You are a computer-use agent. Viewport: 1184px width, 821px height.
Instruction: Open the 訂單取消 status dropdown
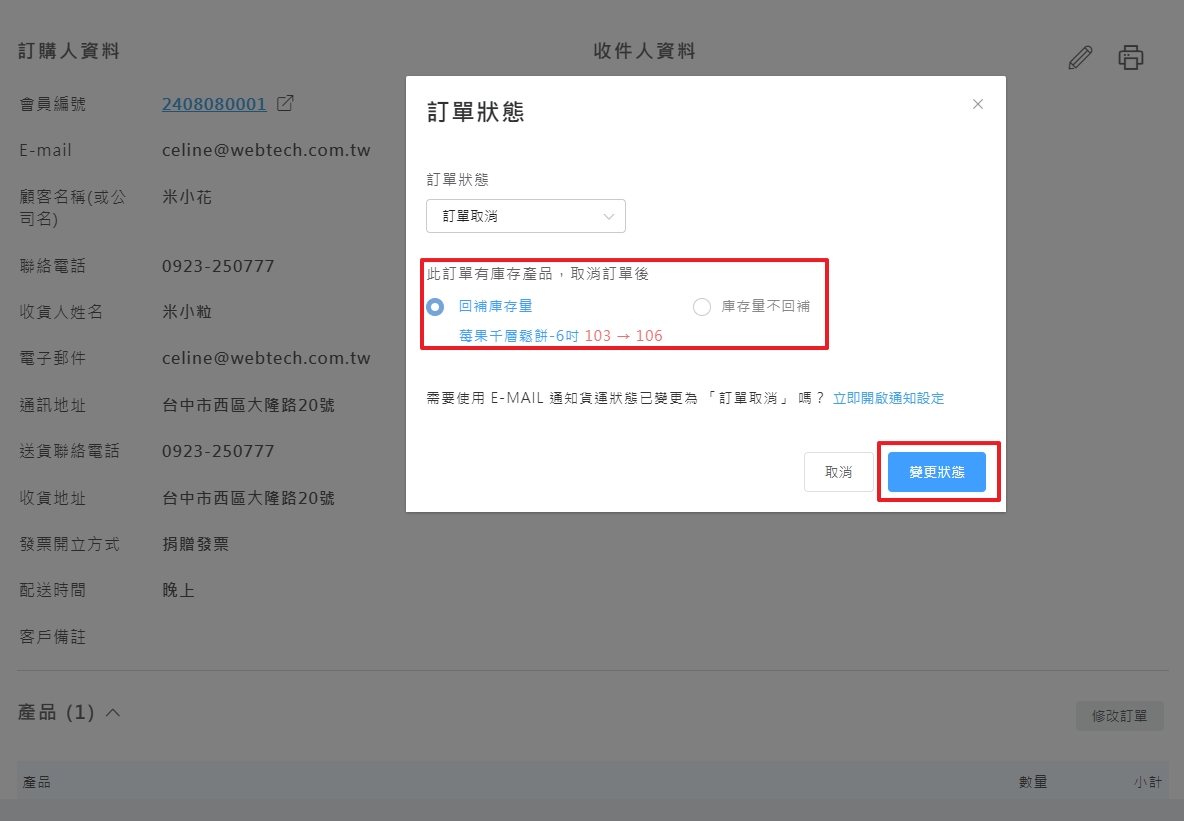526,216
